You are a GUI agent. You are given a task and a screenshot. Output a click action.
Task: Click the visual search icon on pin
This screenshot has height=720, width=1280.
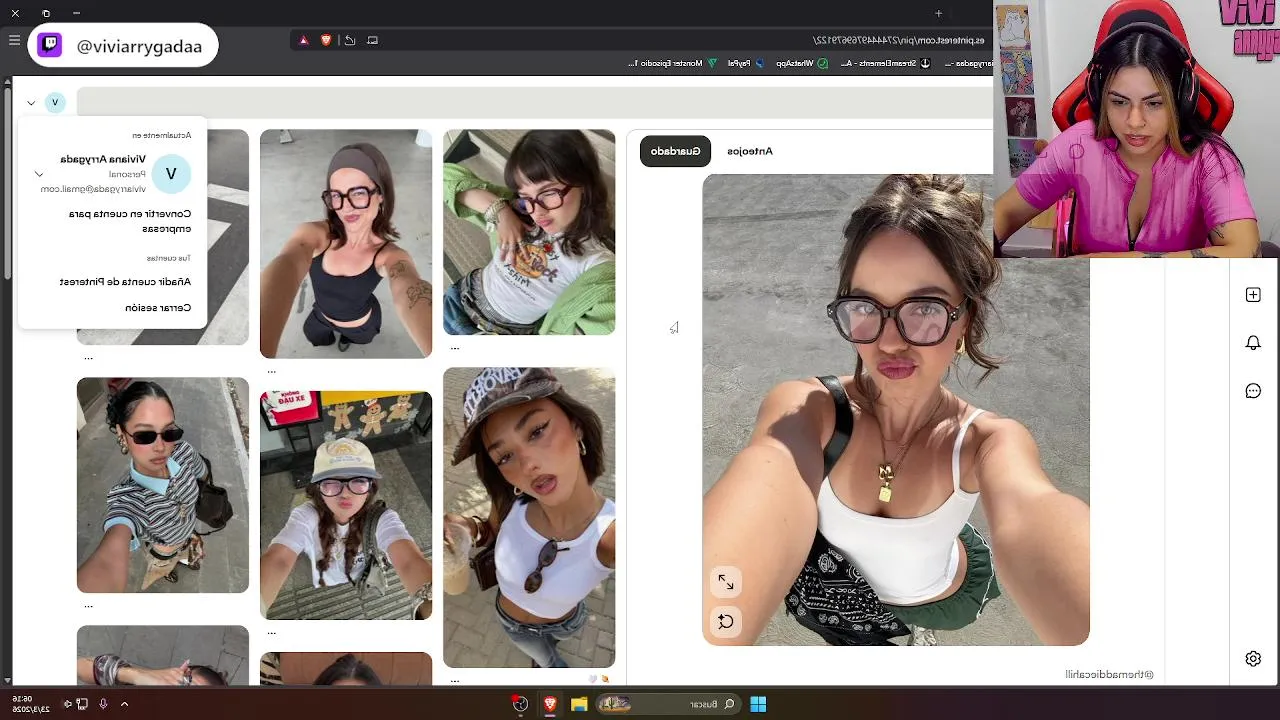pyautogui.click(x=726, y=621)
